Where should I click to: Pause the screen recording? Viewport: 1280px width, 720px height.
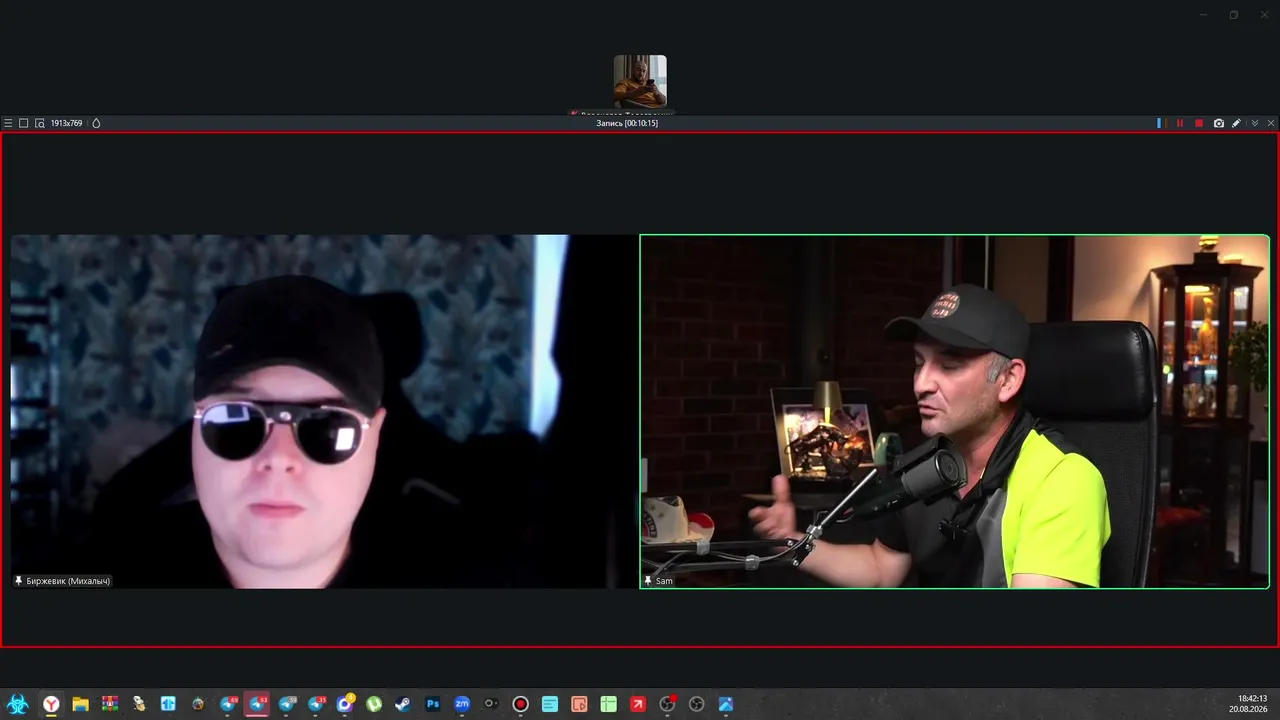1180,123
